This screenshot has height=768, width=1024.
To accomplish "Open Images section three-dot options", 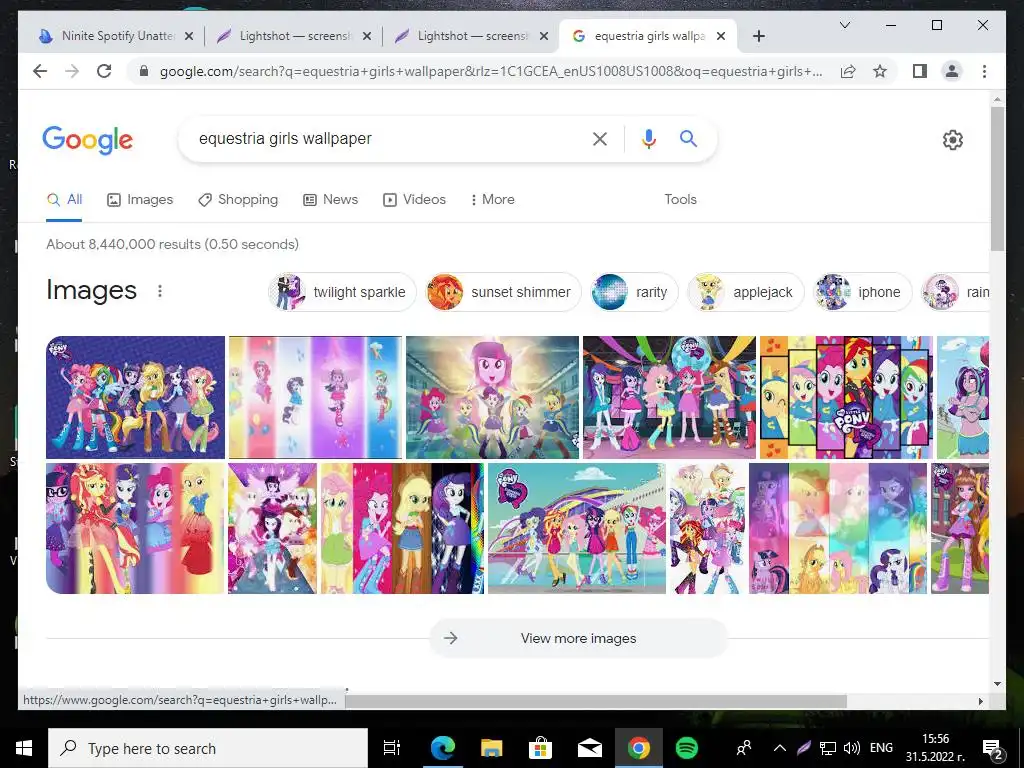I will click(159, 291).
